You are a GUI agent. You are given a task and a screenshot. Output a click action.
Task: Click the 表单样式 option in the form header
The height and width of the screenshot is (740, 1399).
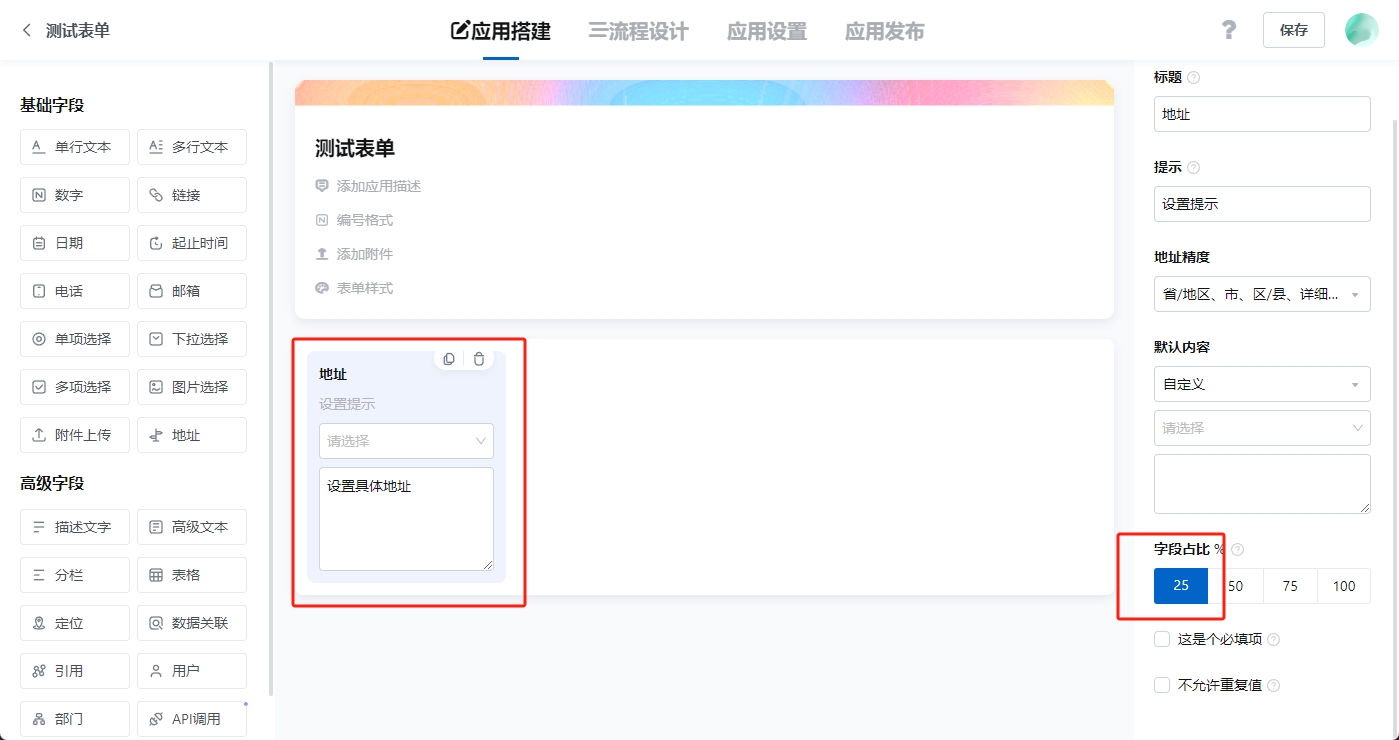364,288
